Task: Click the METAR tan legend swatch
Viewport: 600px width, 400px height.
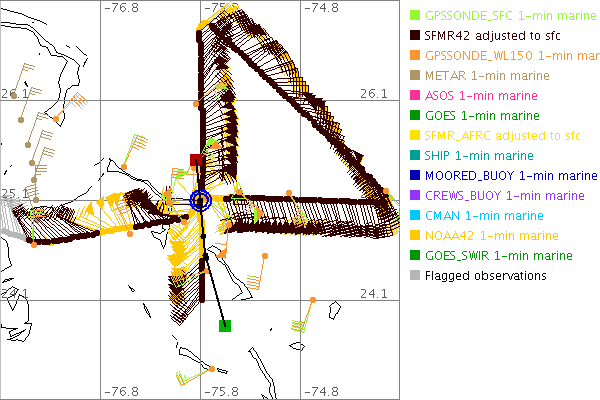Action: [415, 76]
